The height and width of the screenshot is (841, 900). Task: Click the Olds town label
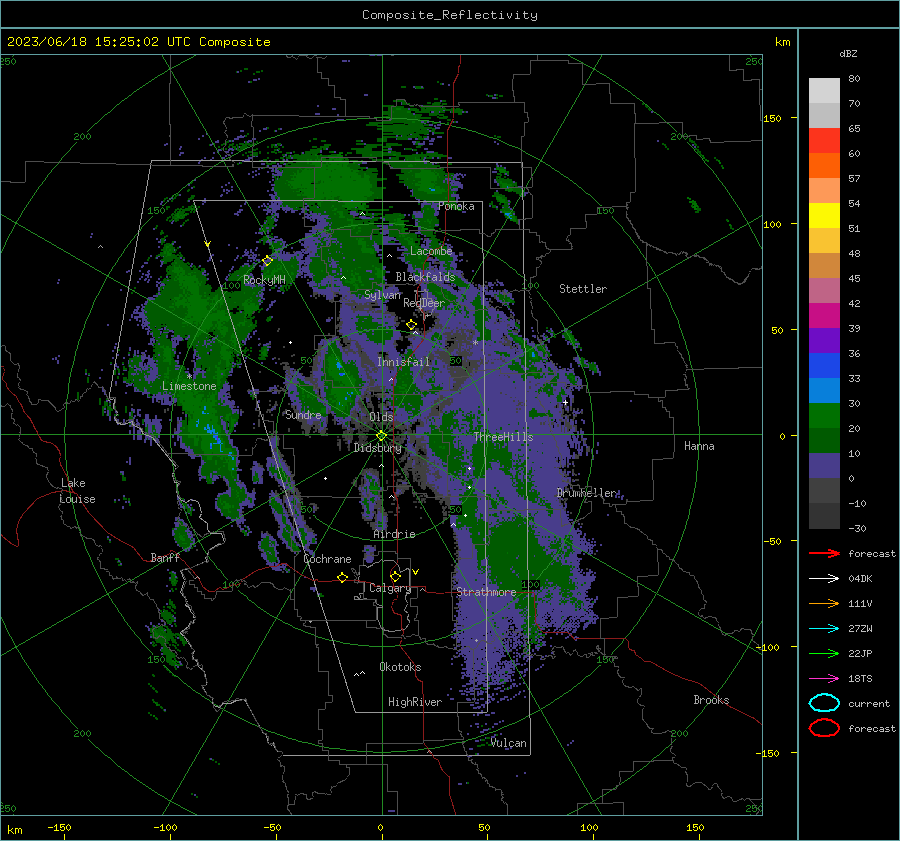pos(381,417)
